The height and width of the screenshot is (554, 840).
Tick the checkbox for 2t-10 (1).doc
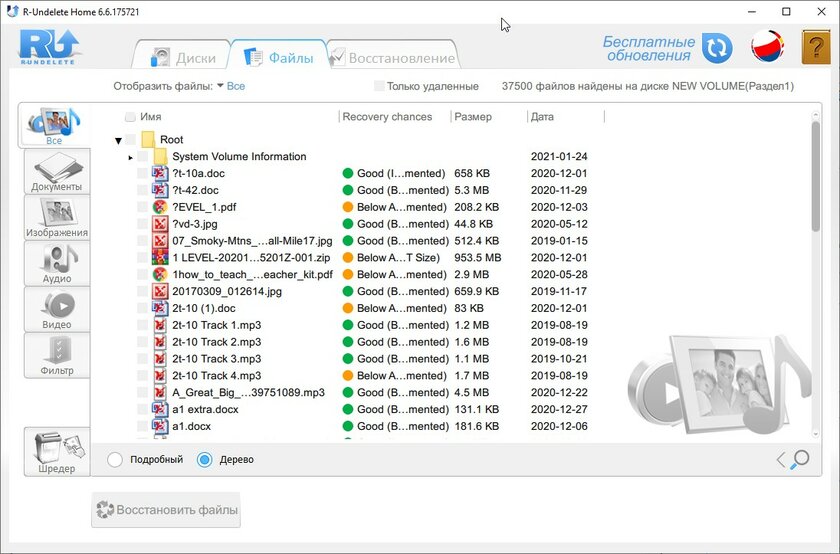point(142,308)
